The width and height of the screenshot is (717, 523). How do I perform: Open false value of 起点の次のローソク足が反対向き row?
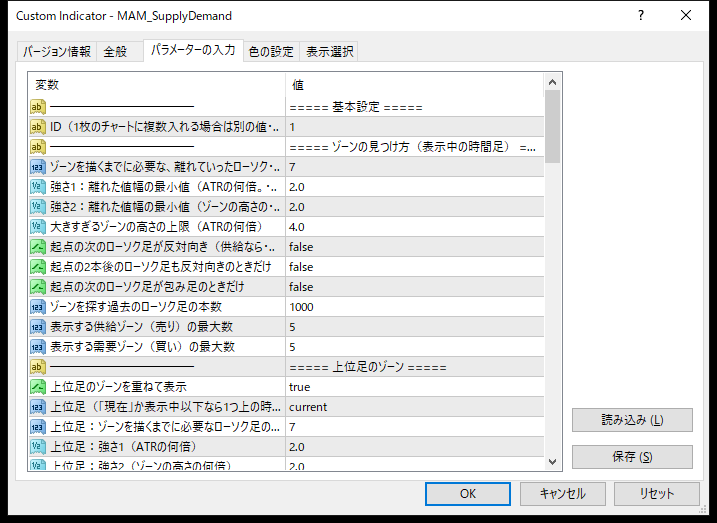415,247
